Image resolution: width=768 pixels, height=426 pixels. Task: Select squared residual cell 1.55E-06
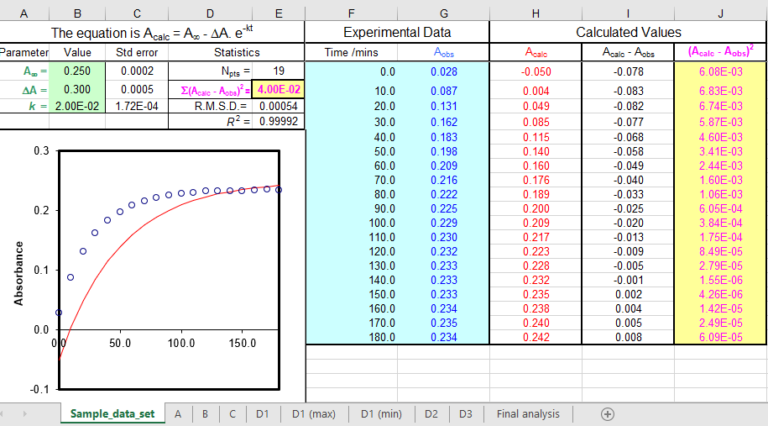[x=720, y=280]
